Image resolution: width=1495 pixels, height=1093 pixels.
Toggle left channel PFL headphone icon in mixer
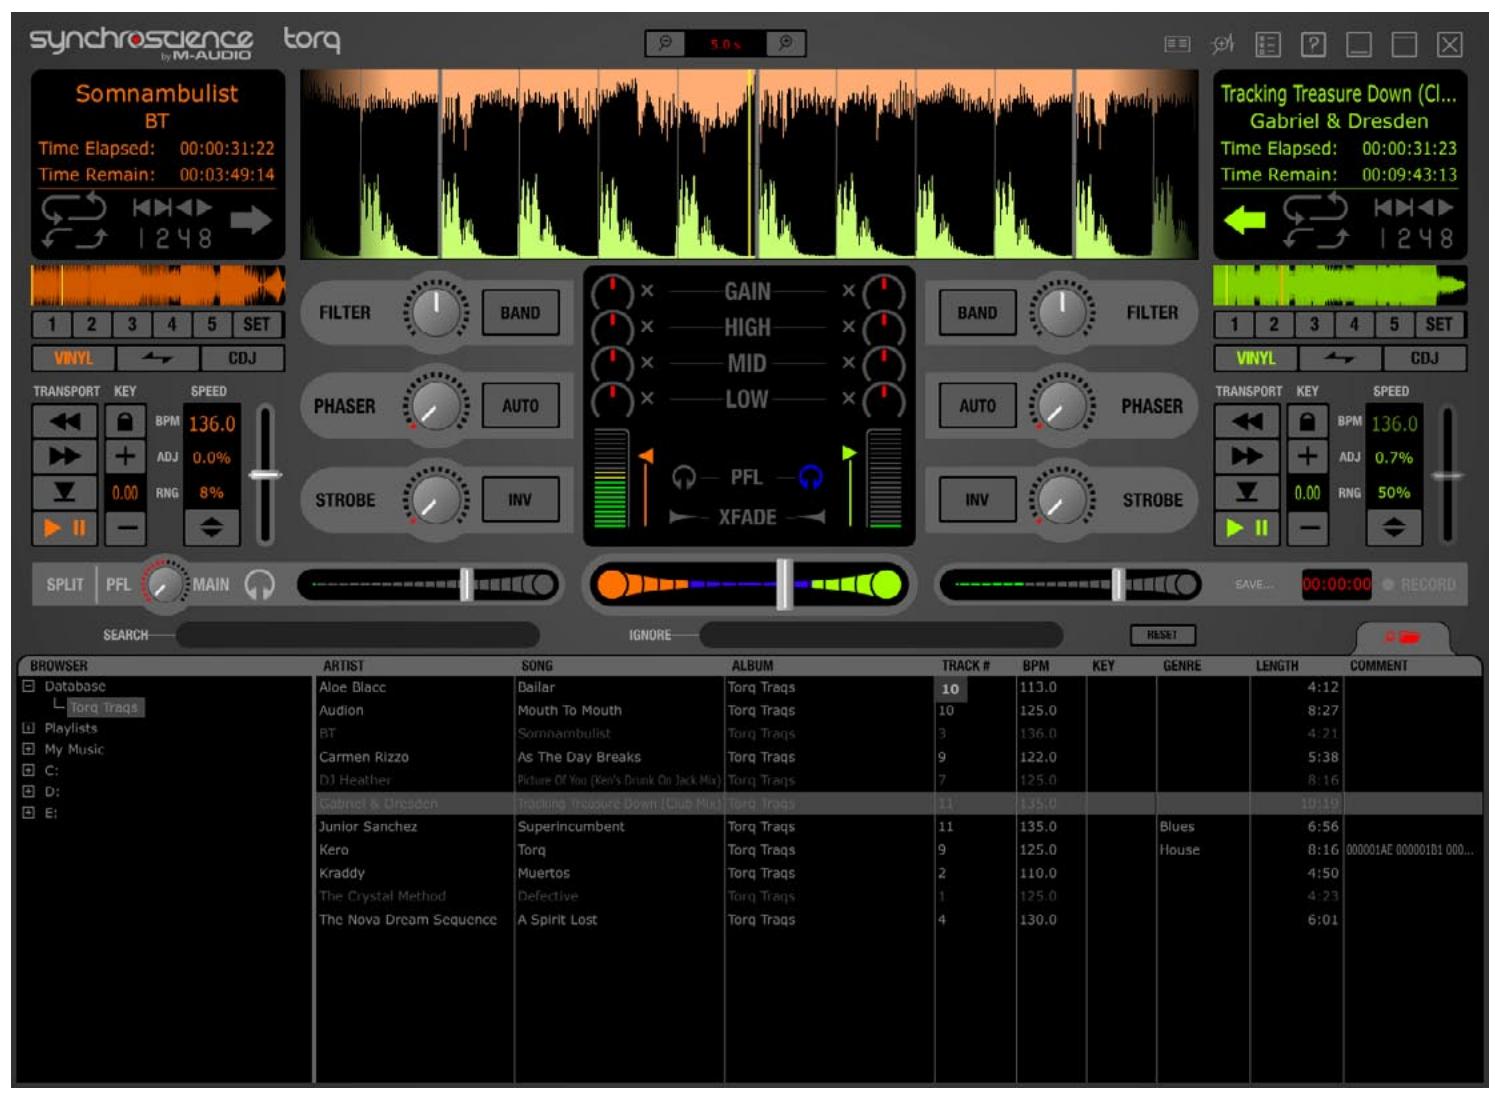pos(684,477)
